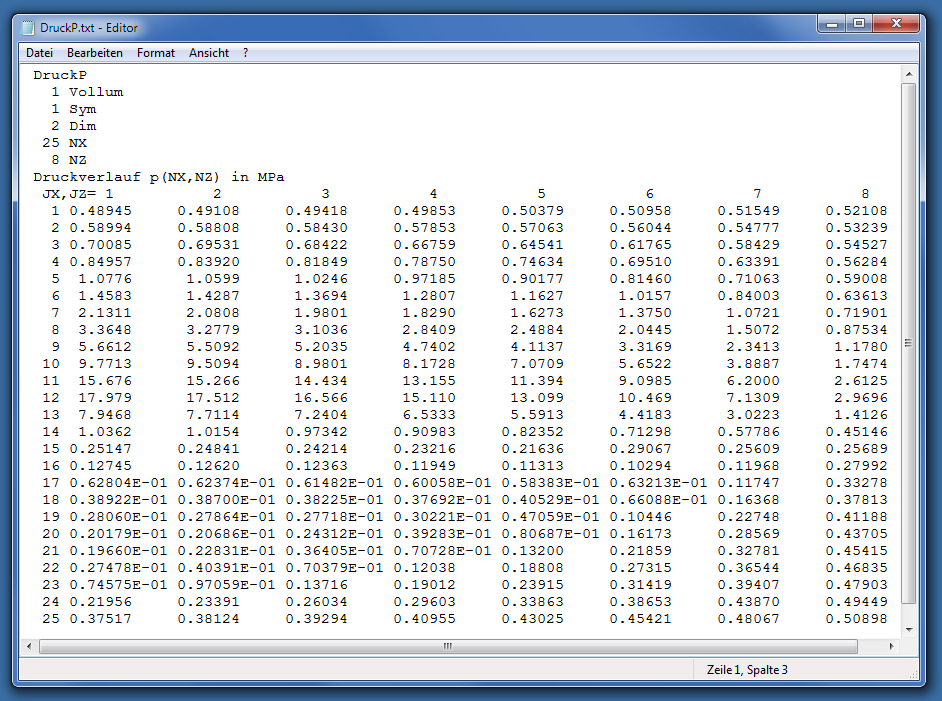Click the value 8.9801 in row 10
Viewport: 942px width, 701px height.
click(x=321, y=363)
